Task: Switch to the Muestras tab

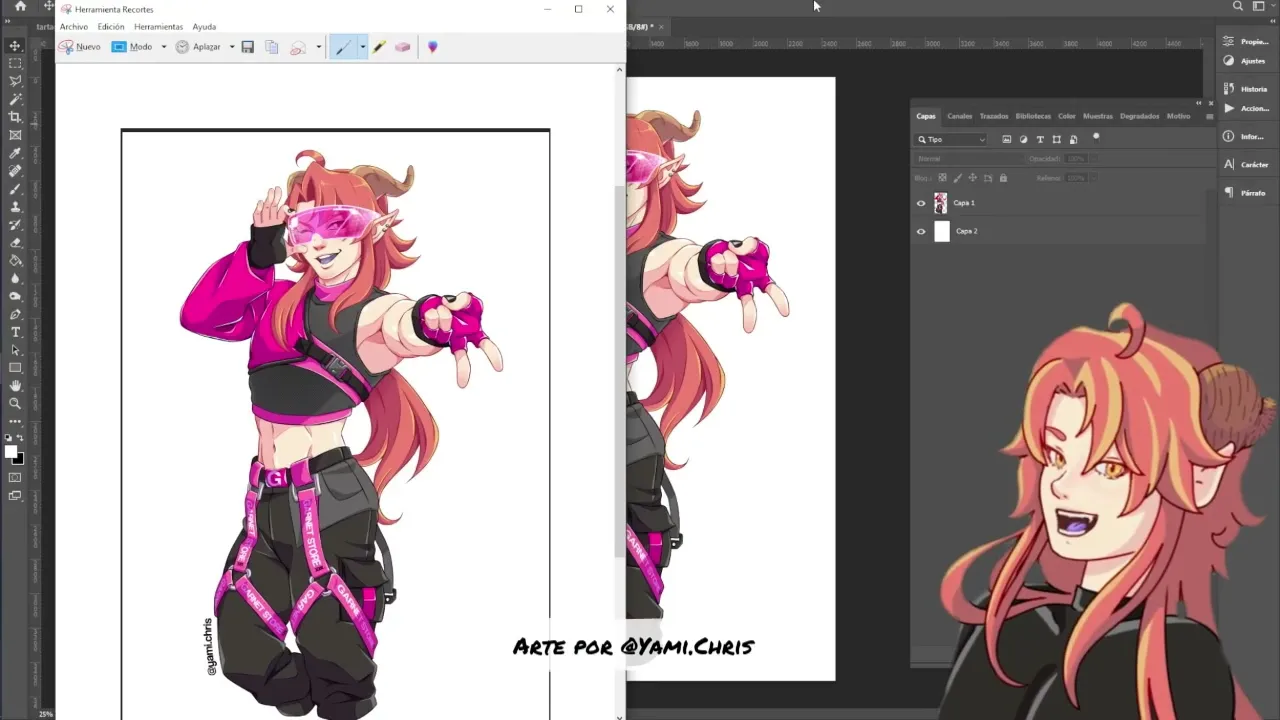Action: (x=1097, y=116)
